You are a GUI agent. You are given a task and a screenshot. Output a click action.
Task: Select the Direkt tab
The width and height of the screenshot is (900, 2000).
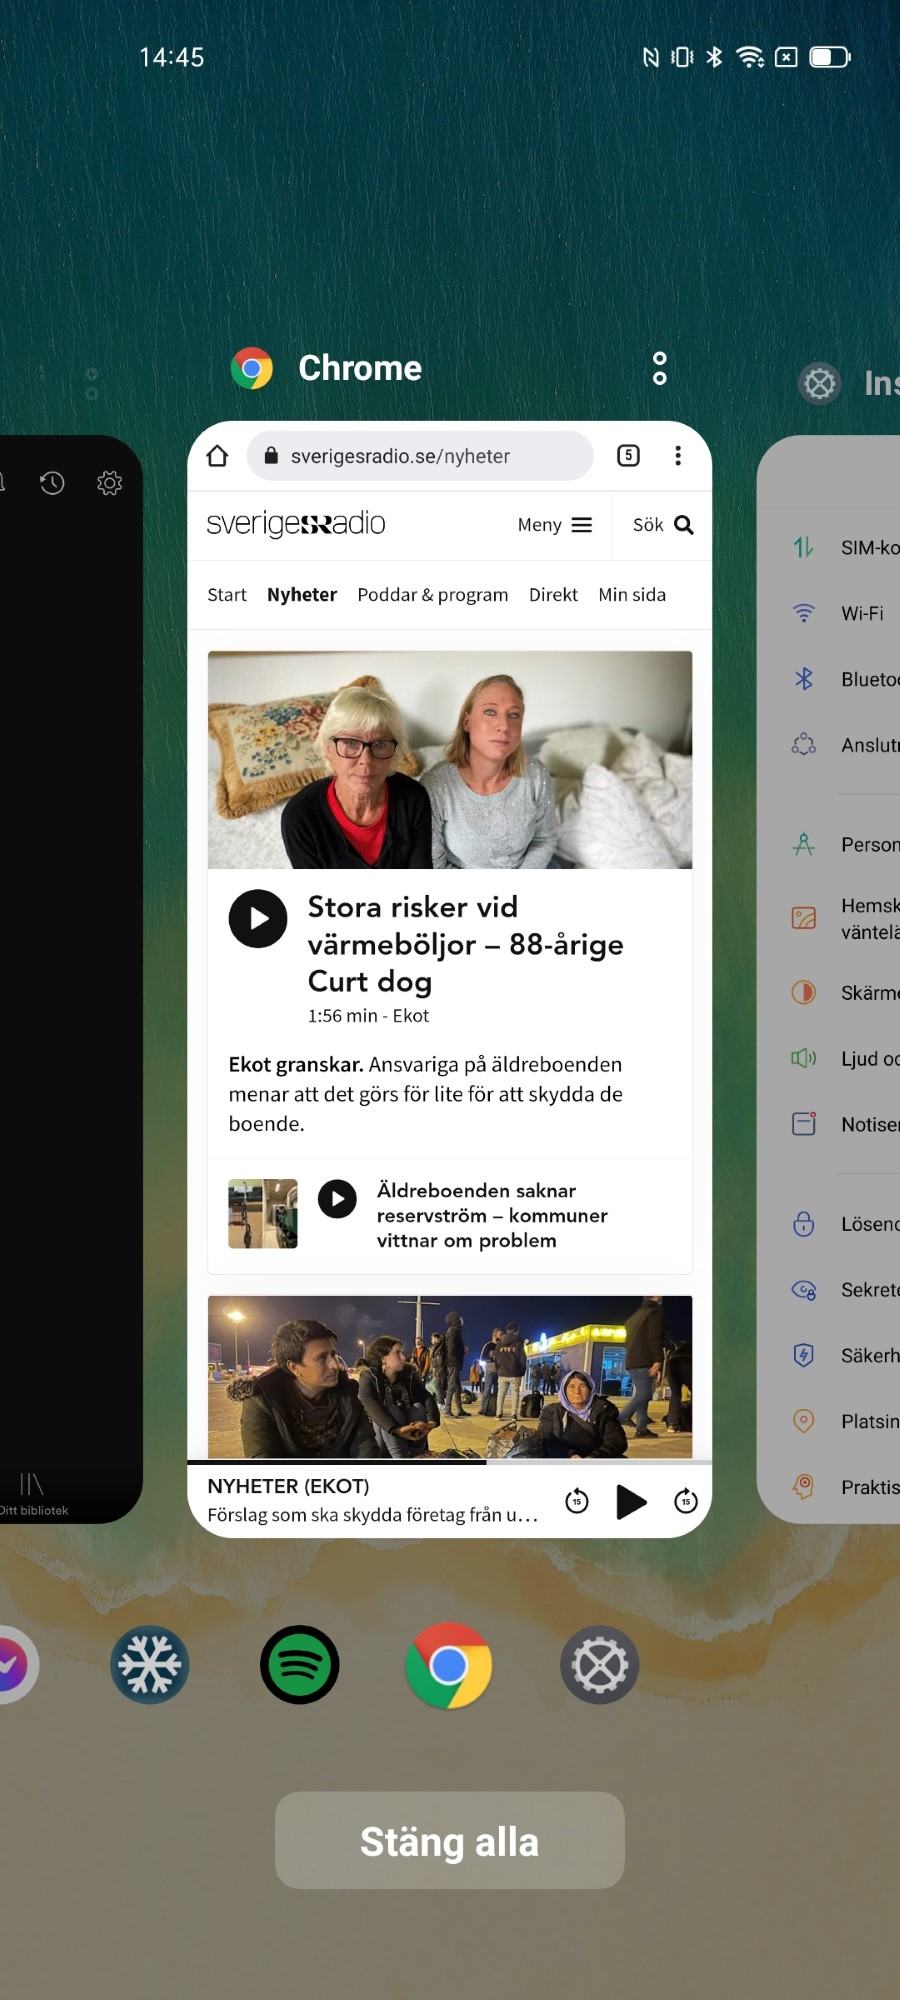553,595
